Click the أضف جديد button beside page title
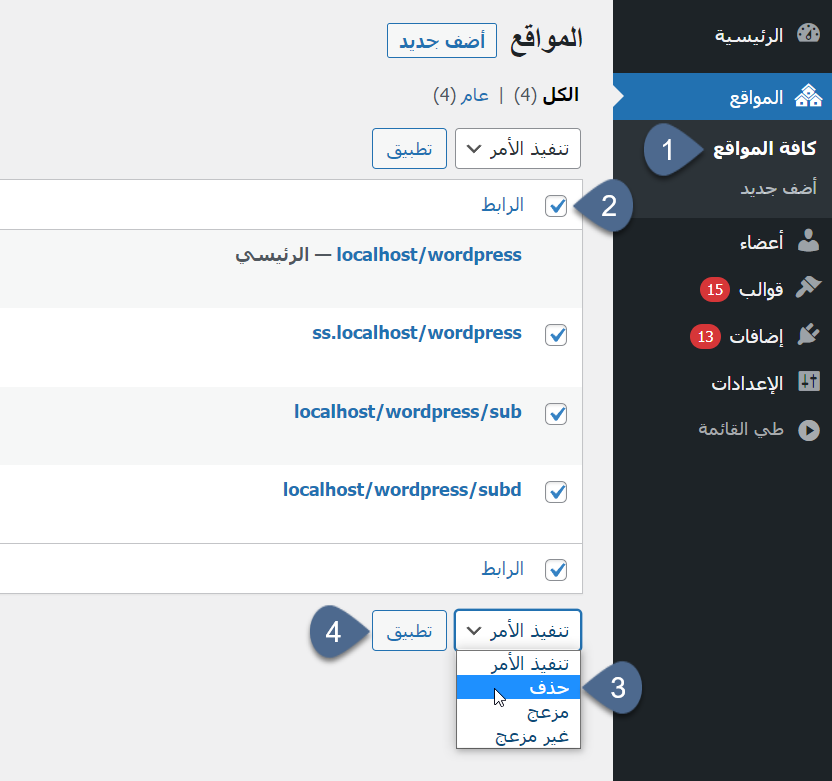Screen dimensions: 832x781 [441, 41]
